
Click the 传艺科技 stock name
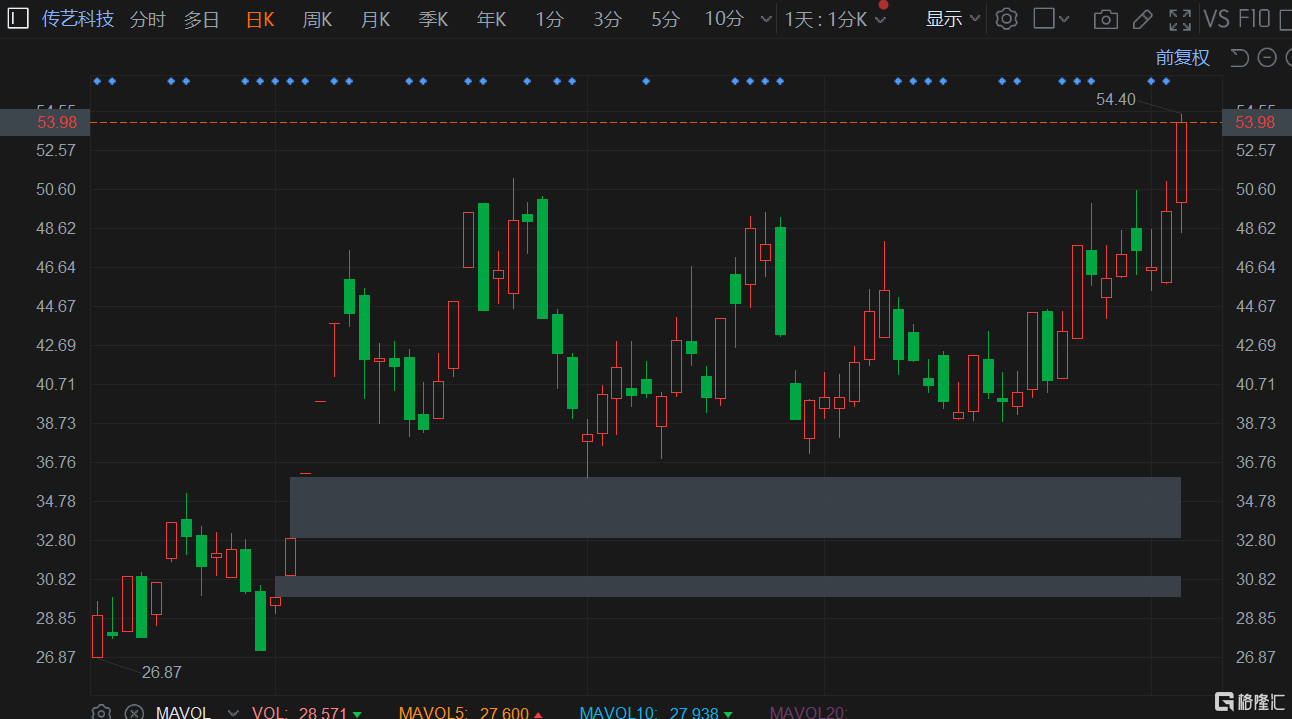click(x=78, y=19)
